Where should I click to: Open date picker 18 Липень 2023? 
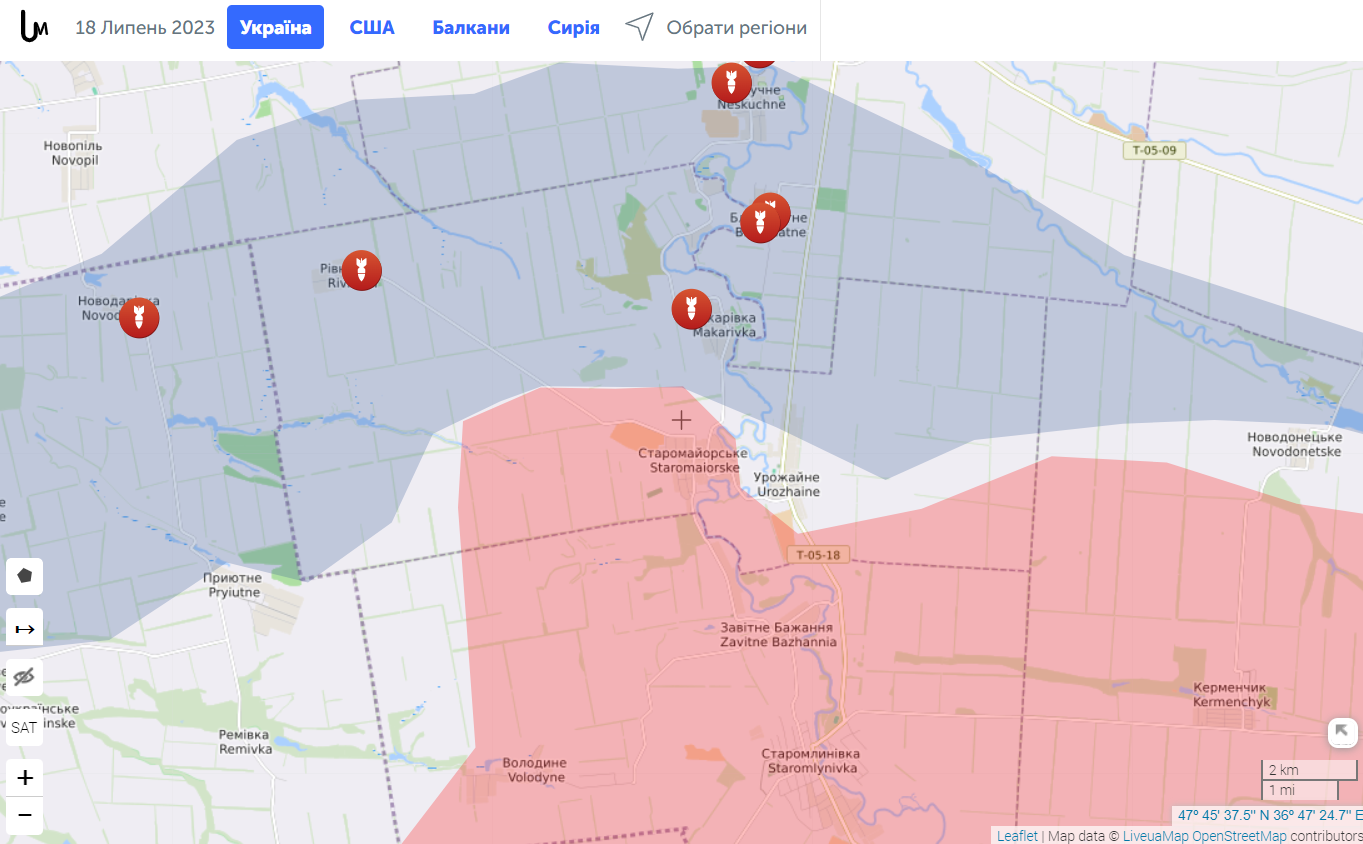coord(145,28)
